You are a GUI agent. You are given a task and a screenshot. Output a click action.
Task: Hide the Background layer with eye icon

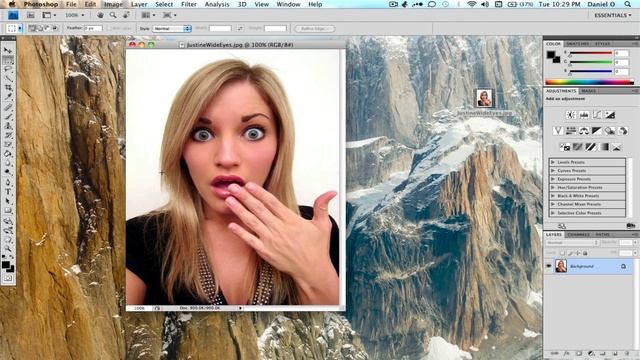[549, 266]
